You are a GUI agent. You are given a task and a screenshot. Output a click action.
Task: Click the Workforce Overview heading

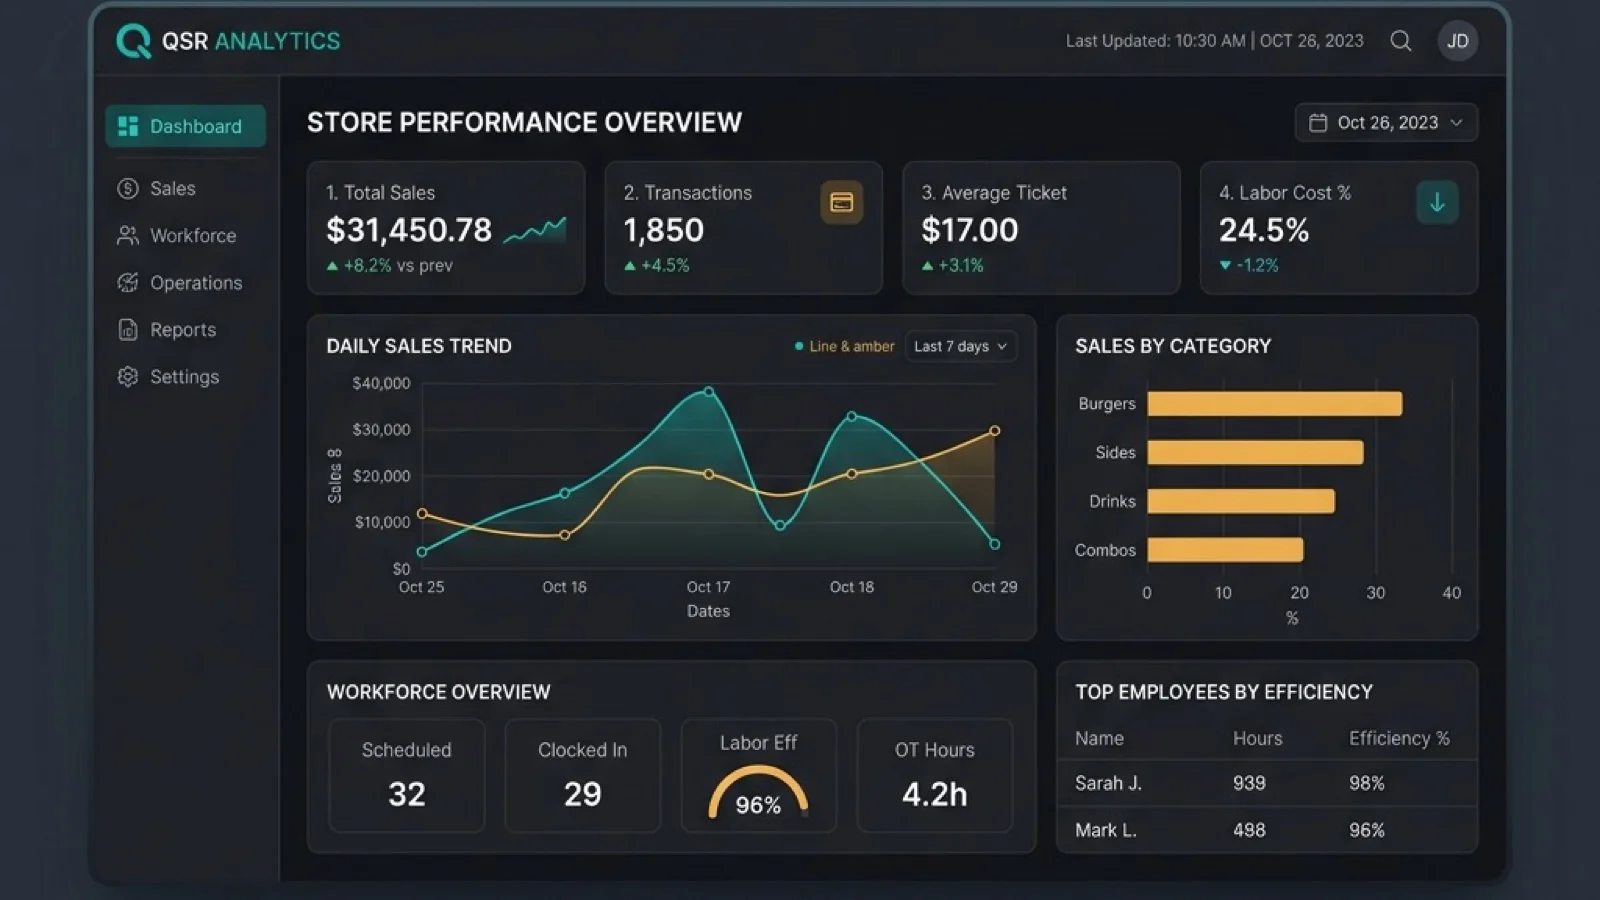(438, 692)
